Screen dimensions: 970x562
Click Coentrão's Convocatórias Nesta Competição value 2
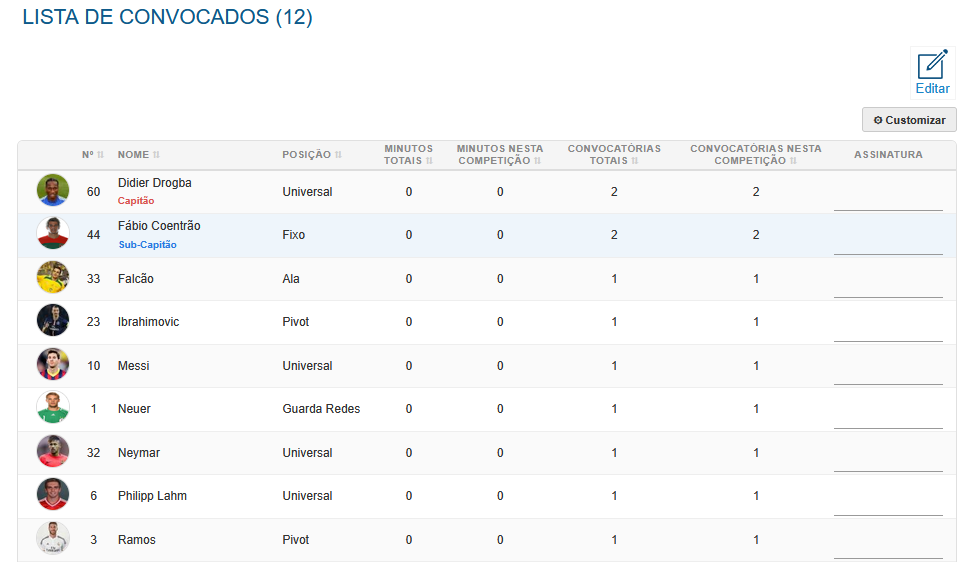[756, 235]
